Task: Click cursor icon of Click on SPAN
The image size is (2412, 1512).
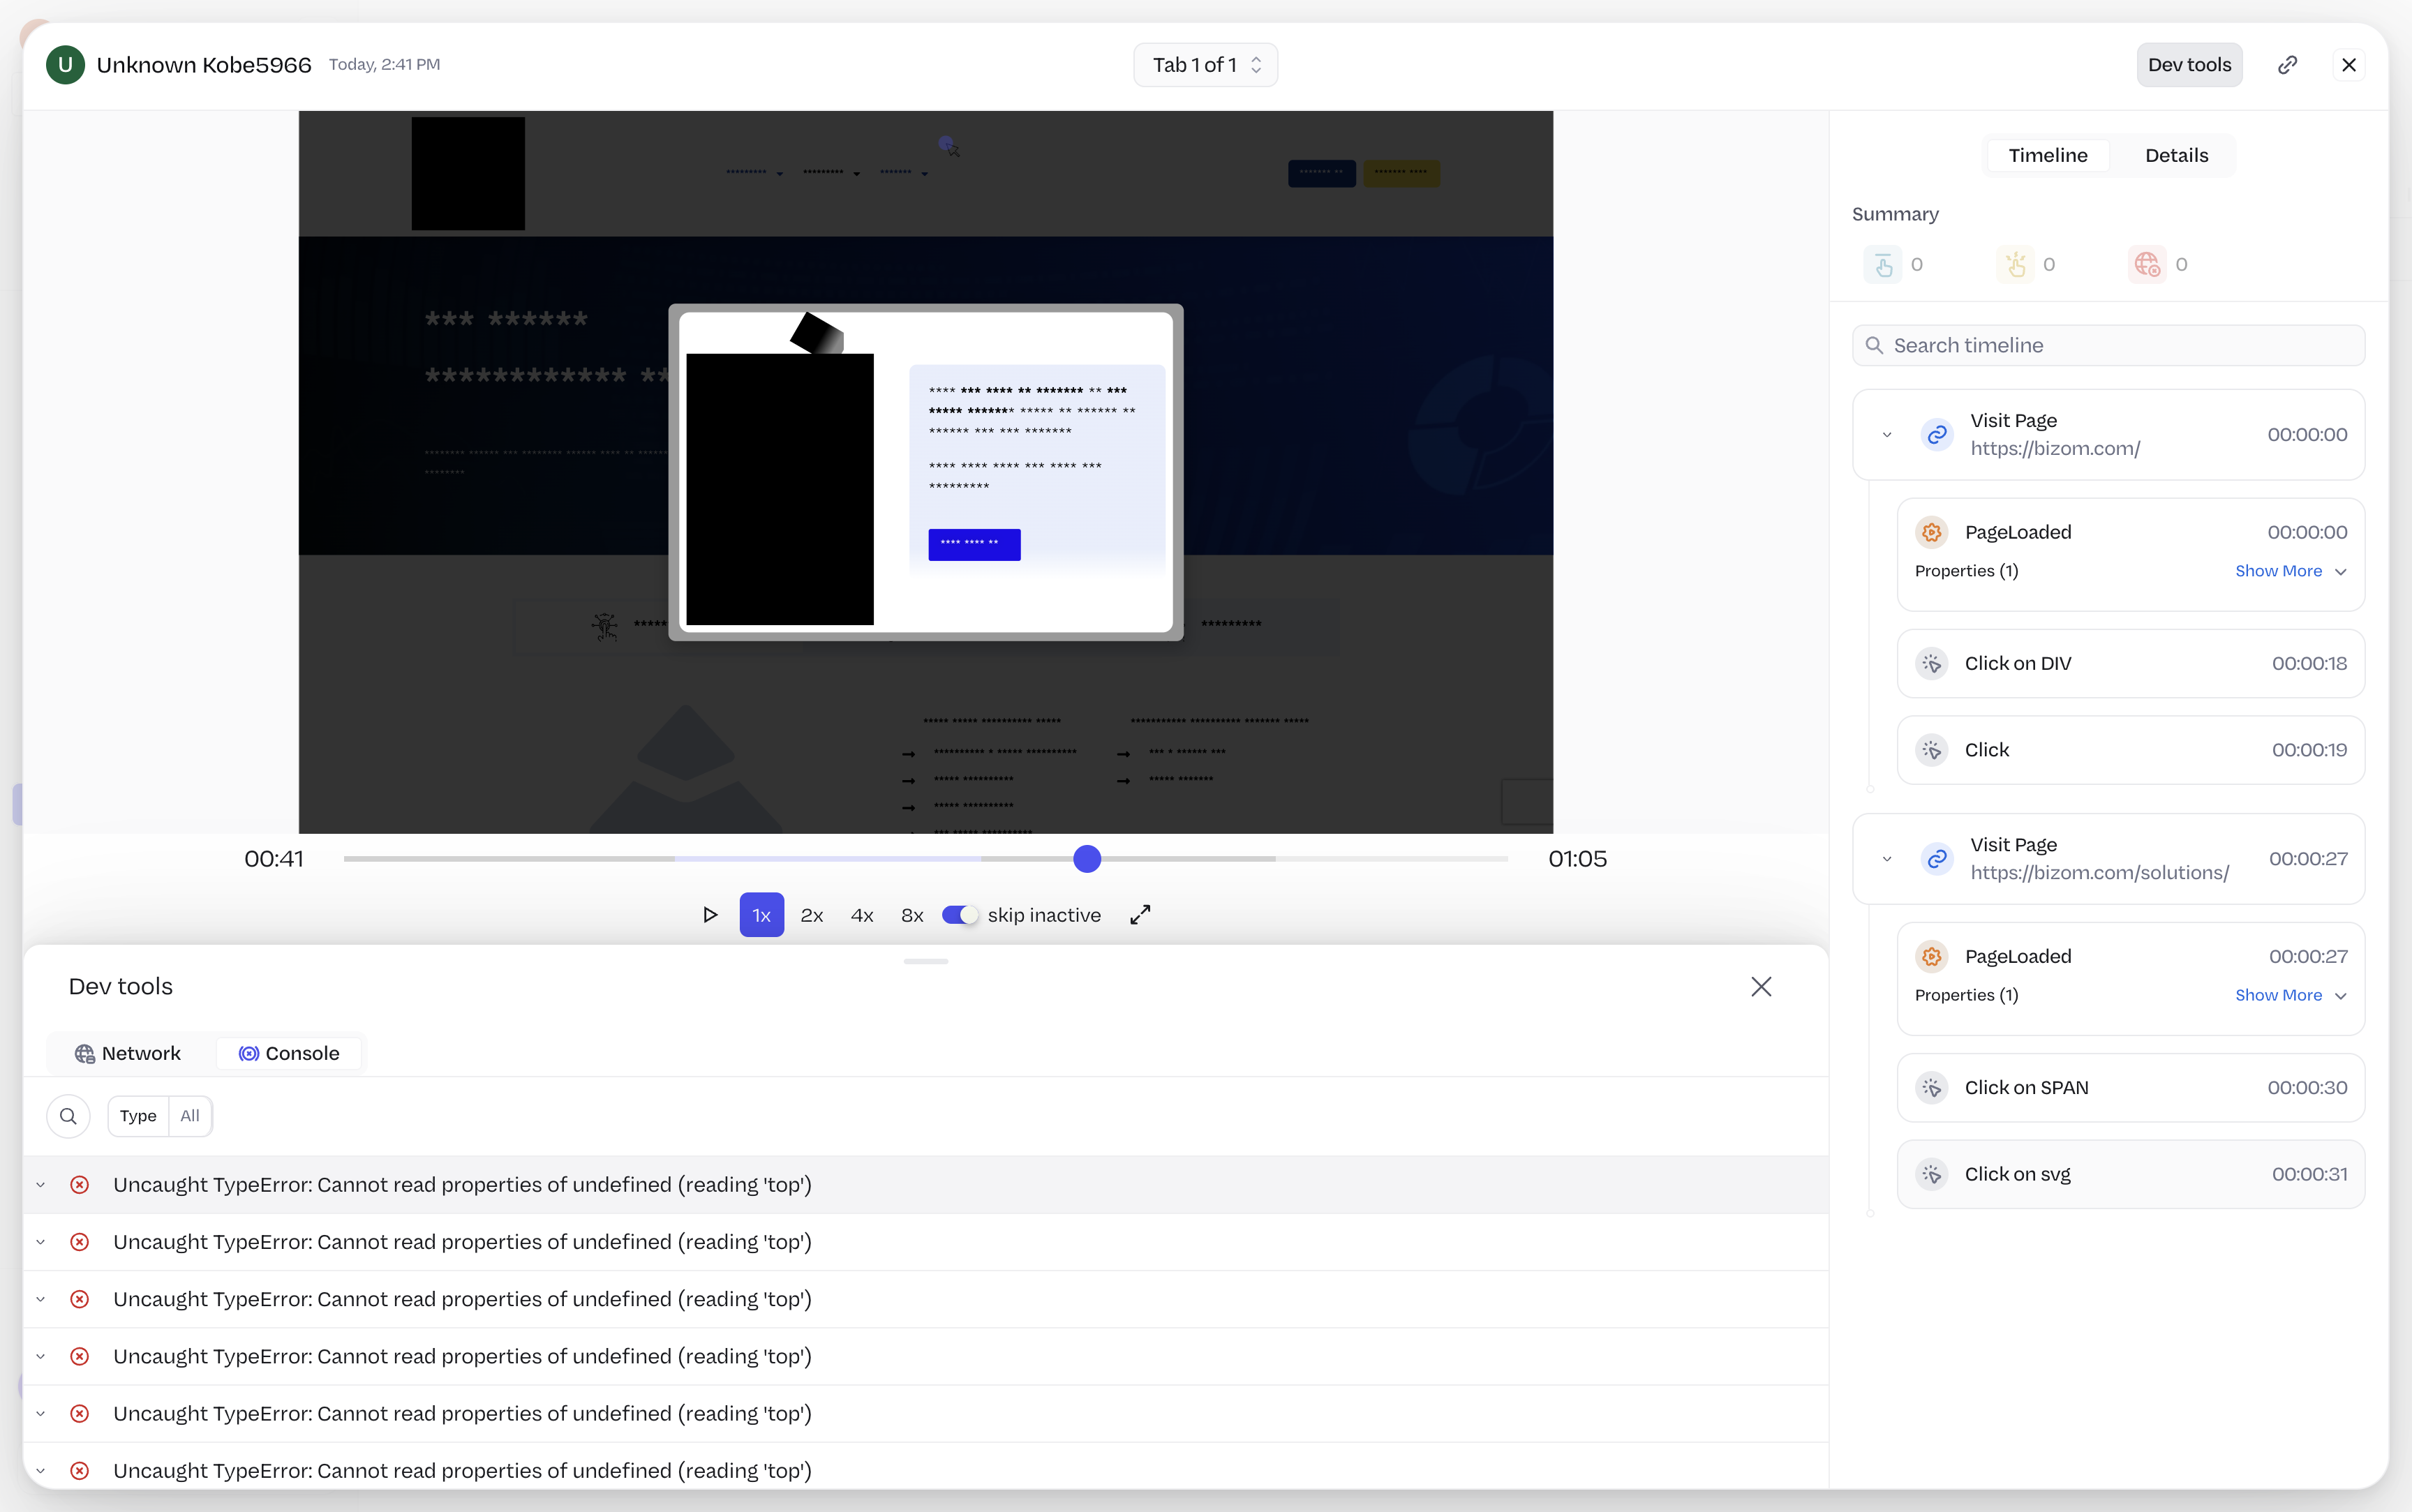Action: point(1932,1087)
